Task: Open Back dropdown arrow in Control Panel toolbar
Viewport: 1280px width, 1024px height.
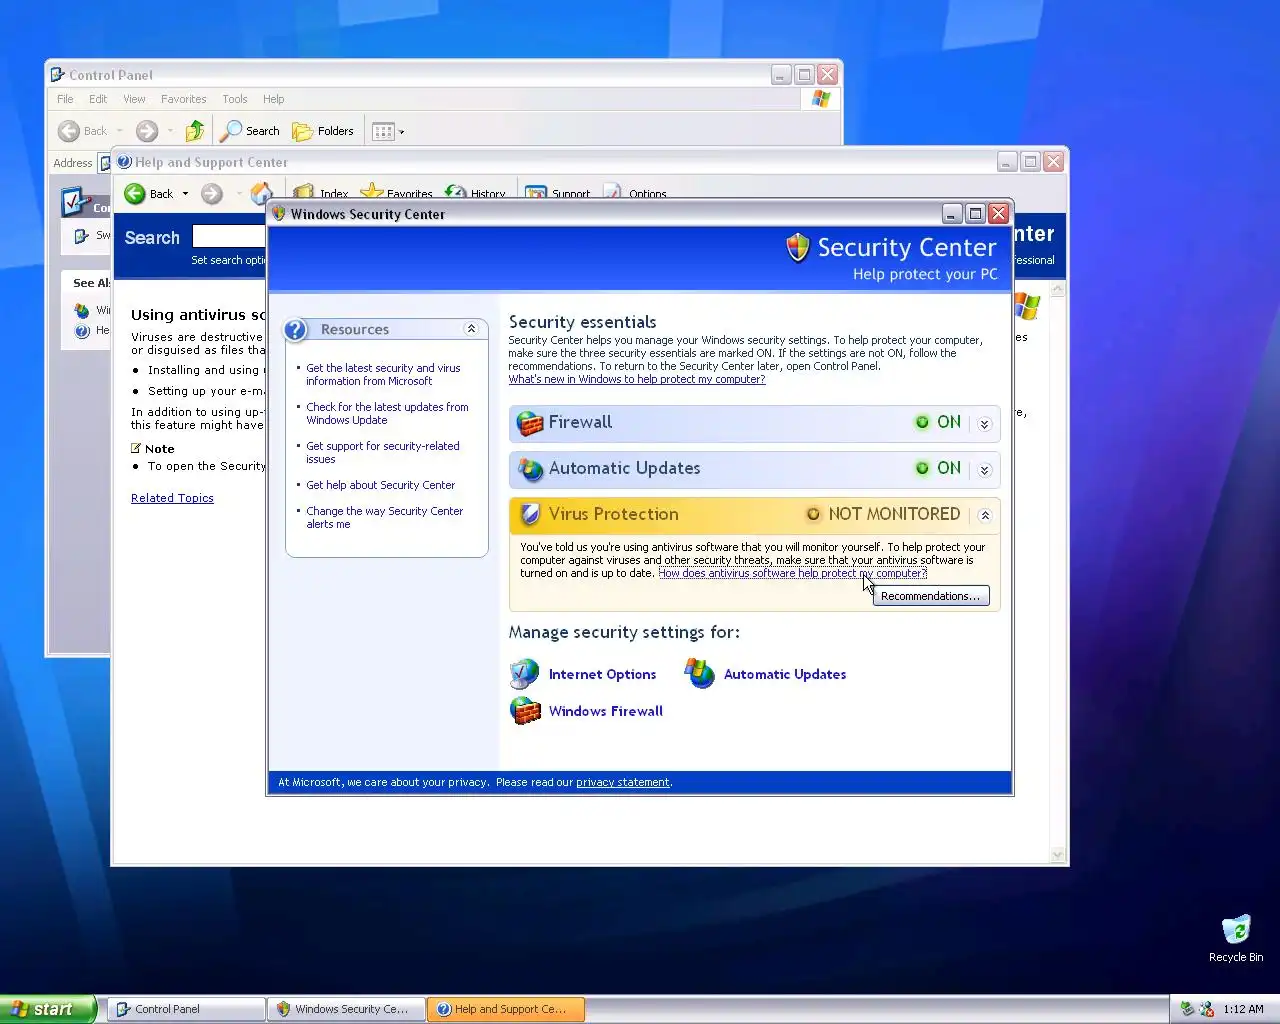Action: pos(120,131)
